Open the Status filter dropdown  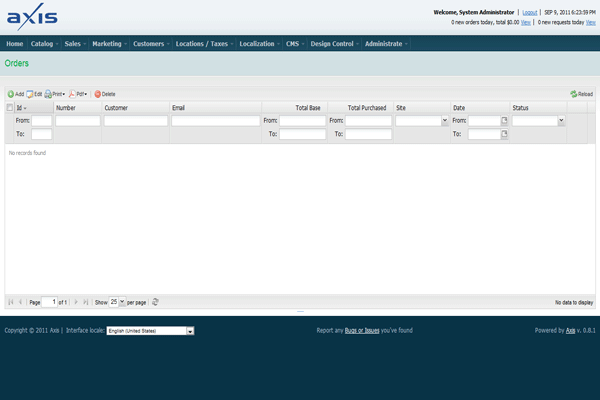pos(561,121)
